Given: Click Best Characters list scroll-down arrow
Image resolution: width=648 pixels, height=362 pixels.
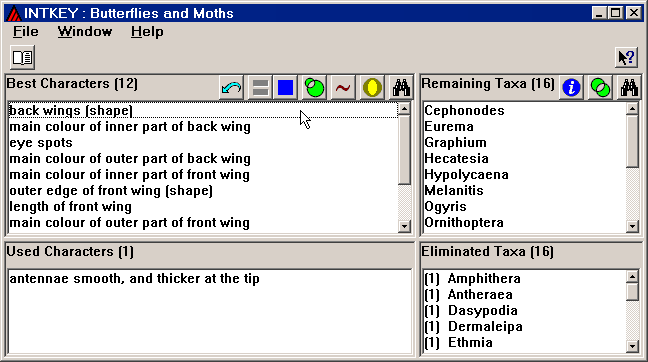Looking at the screenshot, I should (404, 226).
